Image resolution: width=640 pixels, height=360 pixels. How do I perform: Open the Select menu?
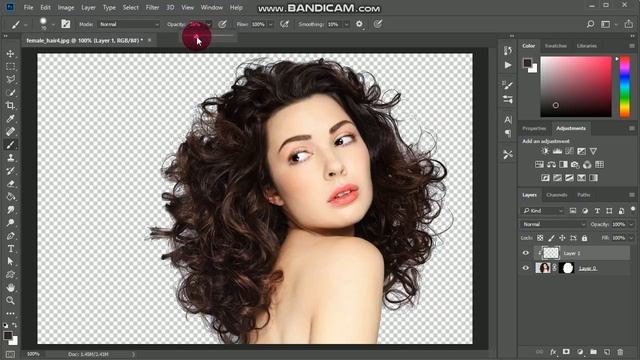[131, 7]
